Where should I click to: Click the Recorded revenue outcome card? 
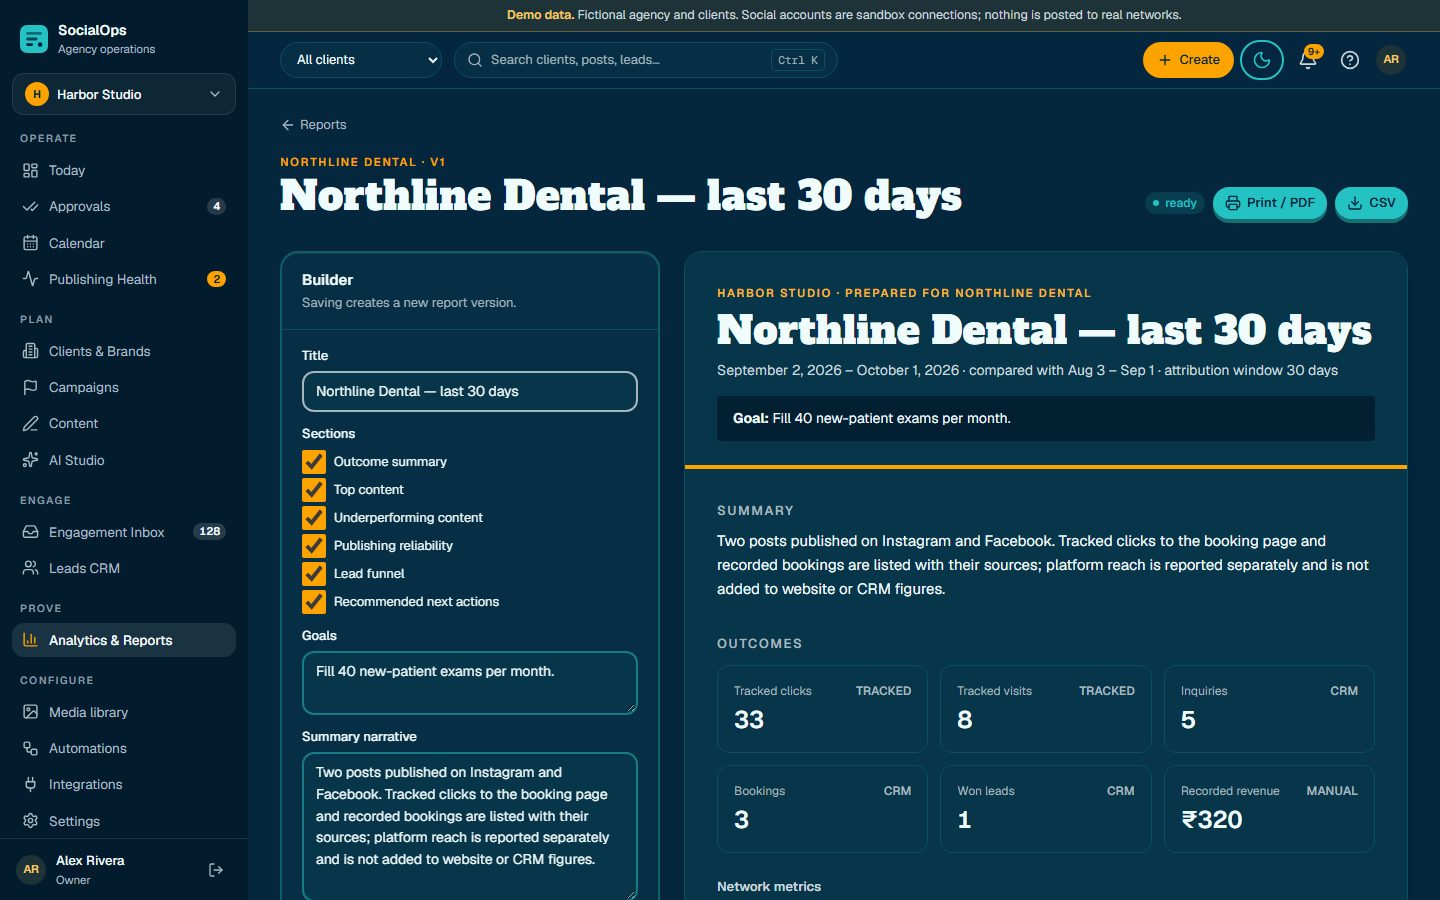(x=1269, y=809)
